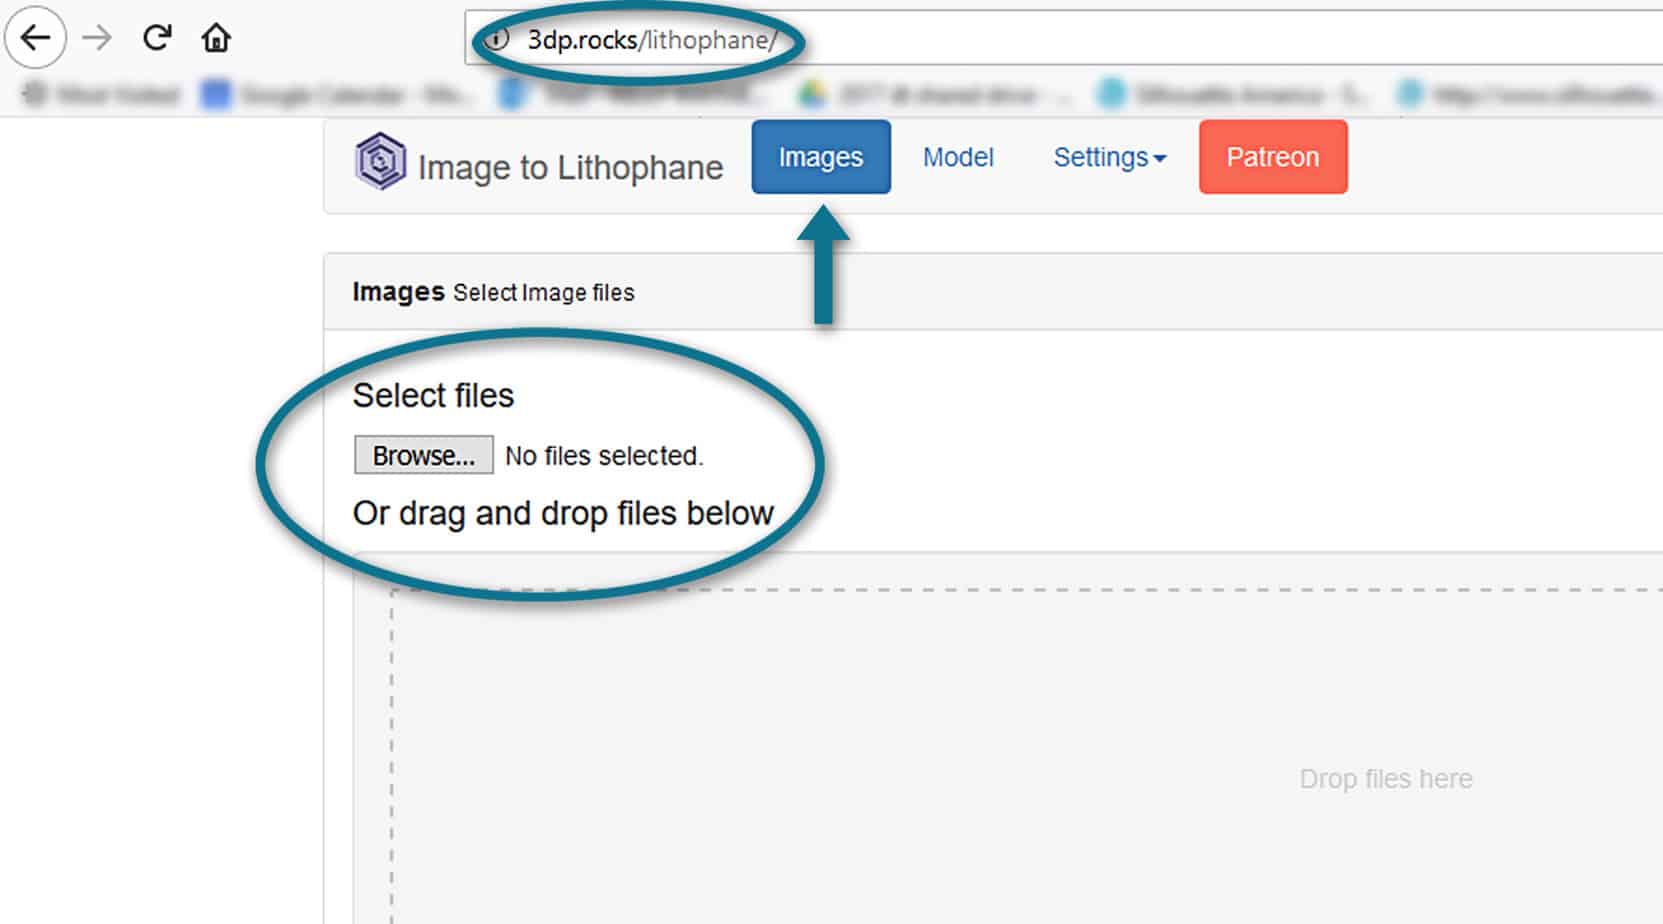Open the Google Drive bookmark icon

[x=812, y=94]
